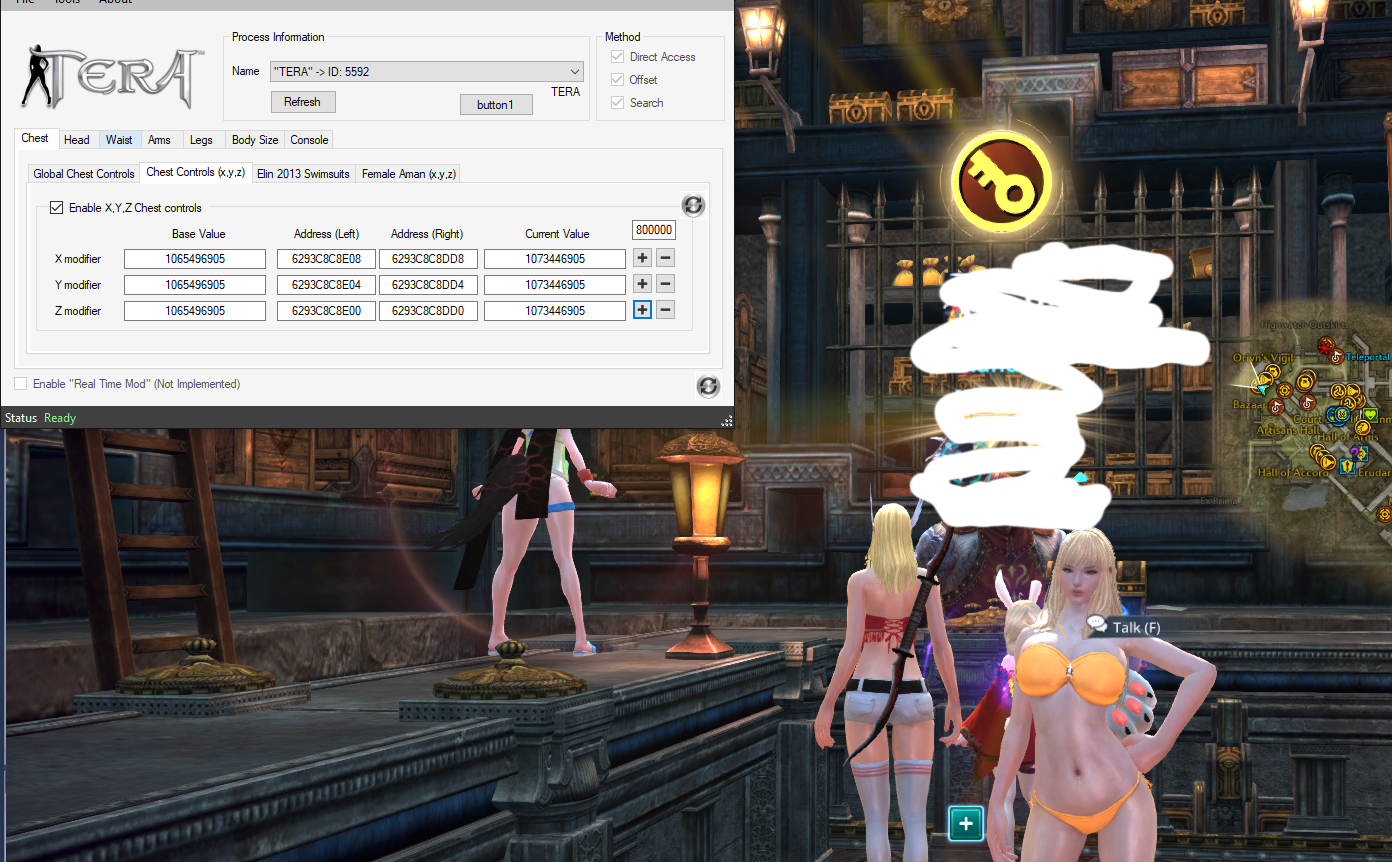
Task: Click the minus icon for X modifier
Action: pyautogui.click(x=666, y=258)
